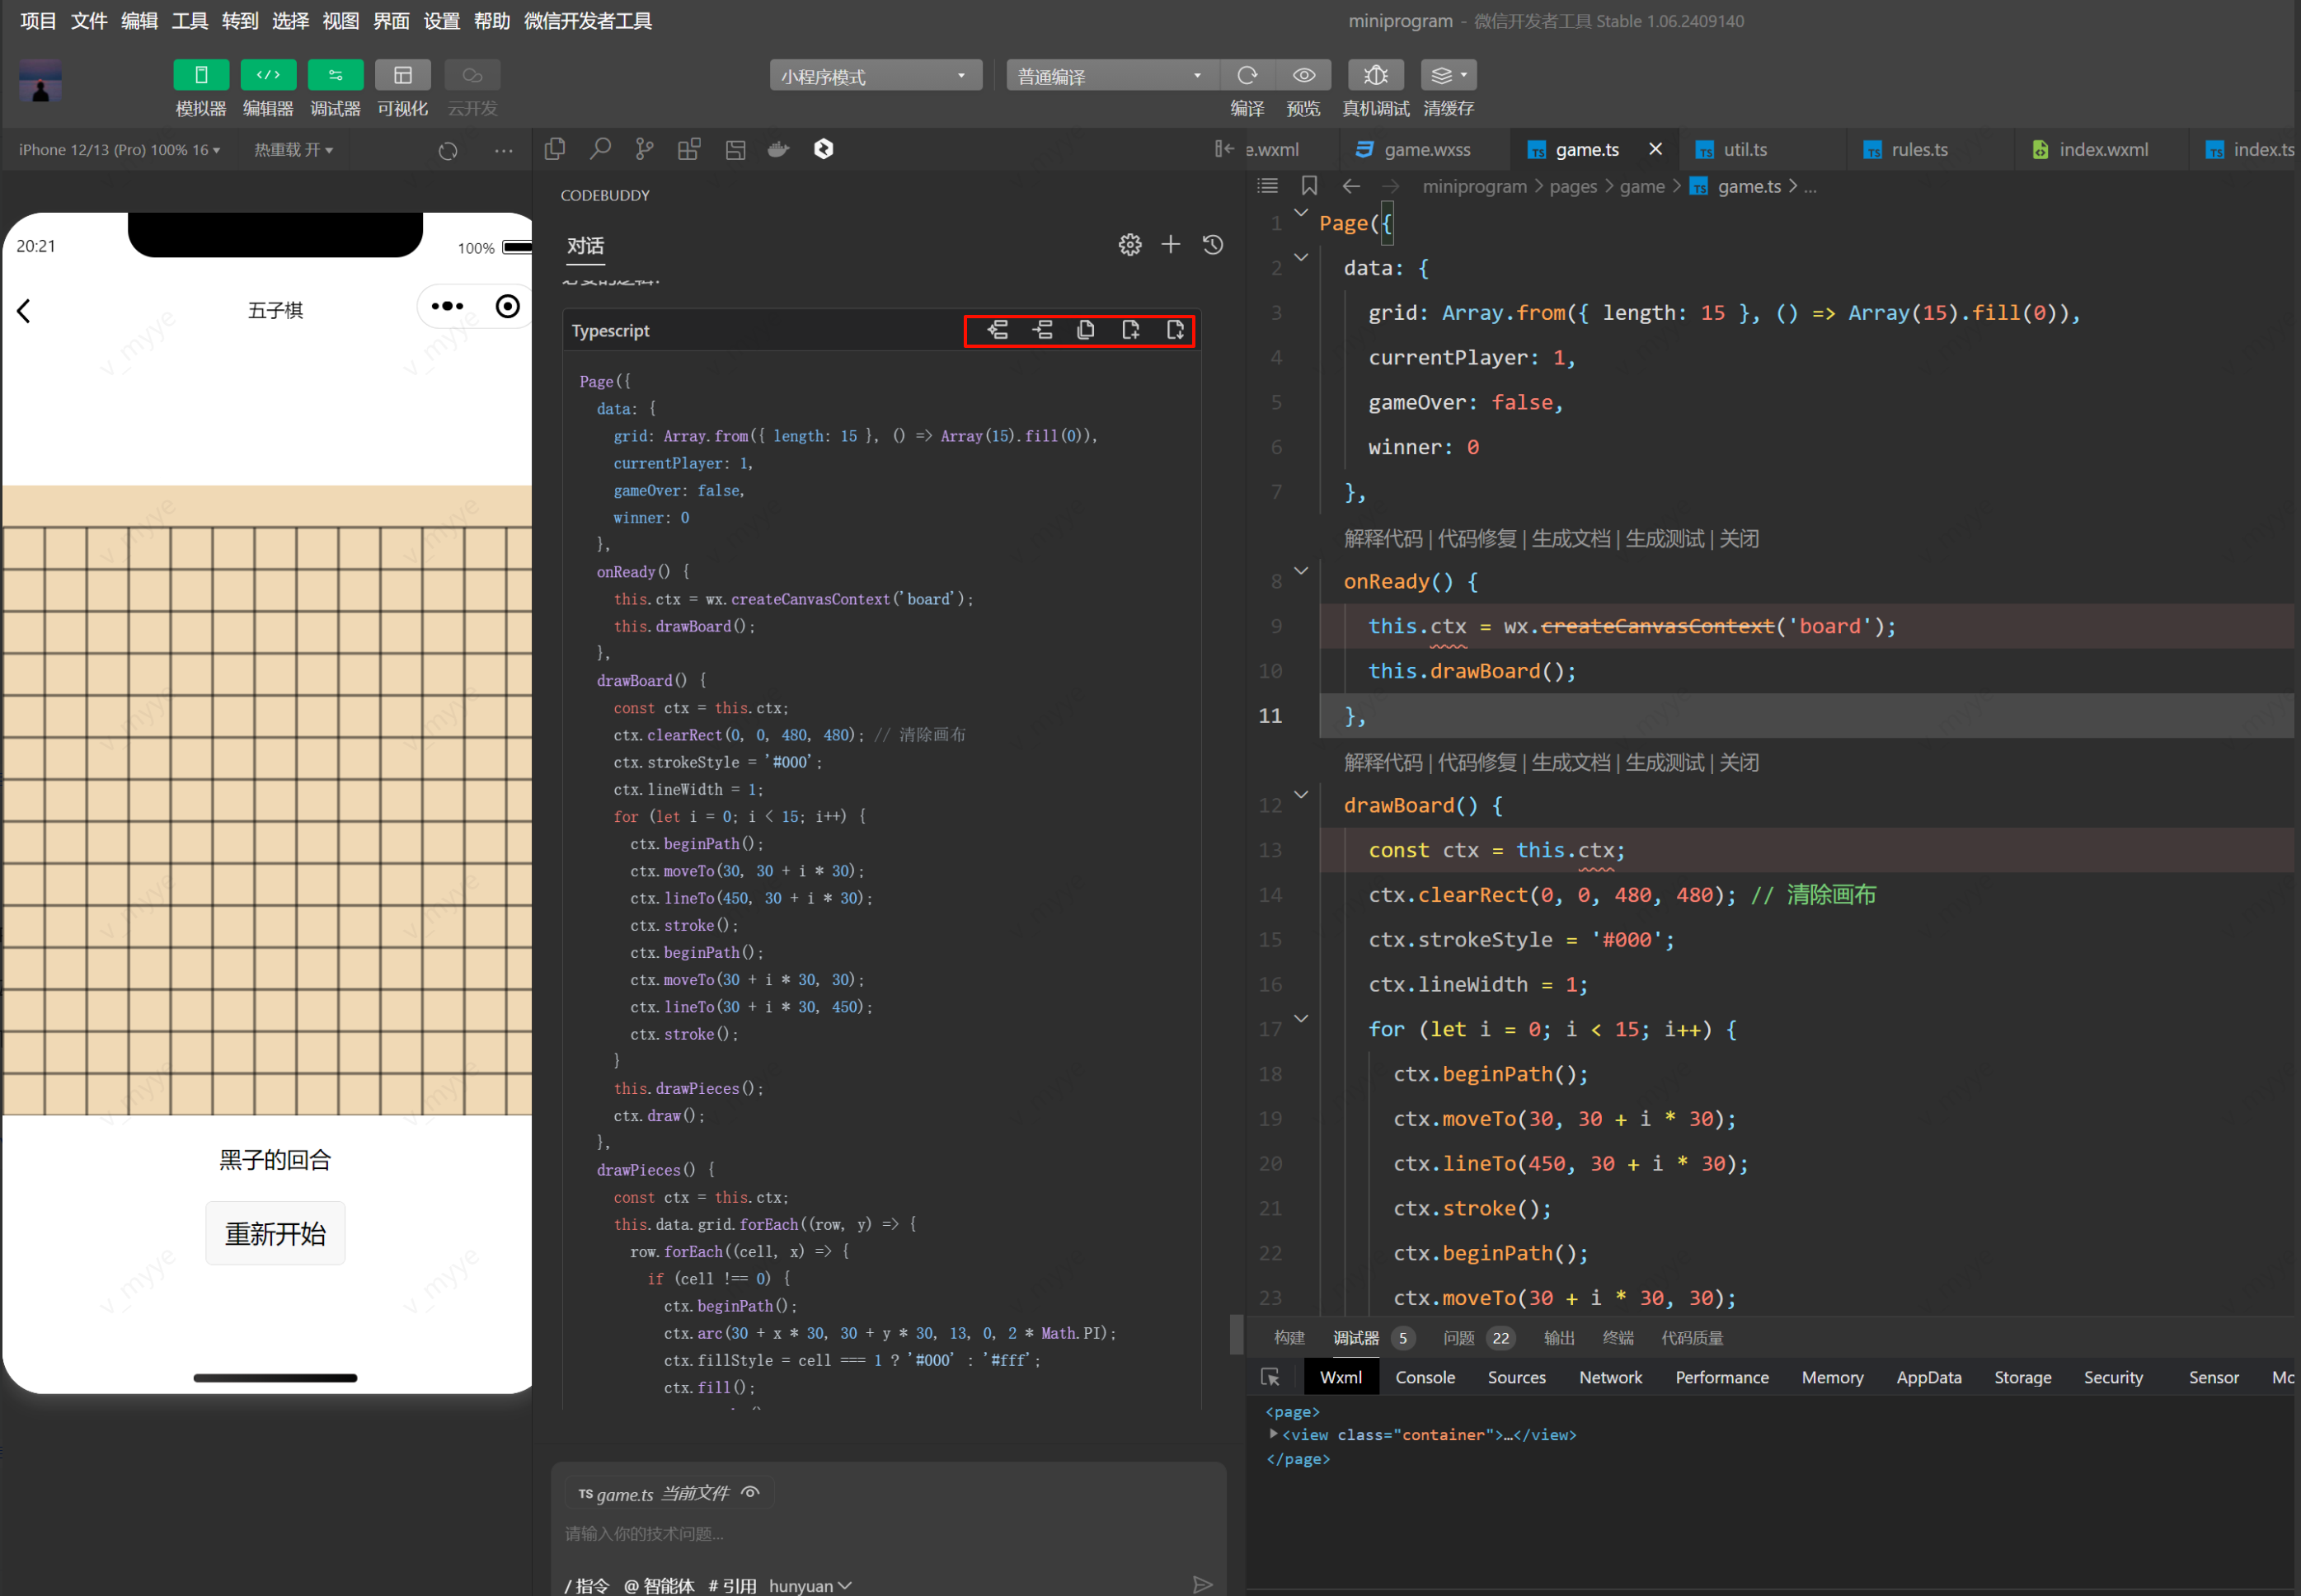Open the search magnifier icon
This screenshot has width=2301, height=1596.
600,149
